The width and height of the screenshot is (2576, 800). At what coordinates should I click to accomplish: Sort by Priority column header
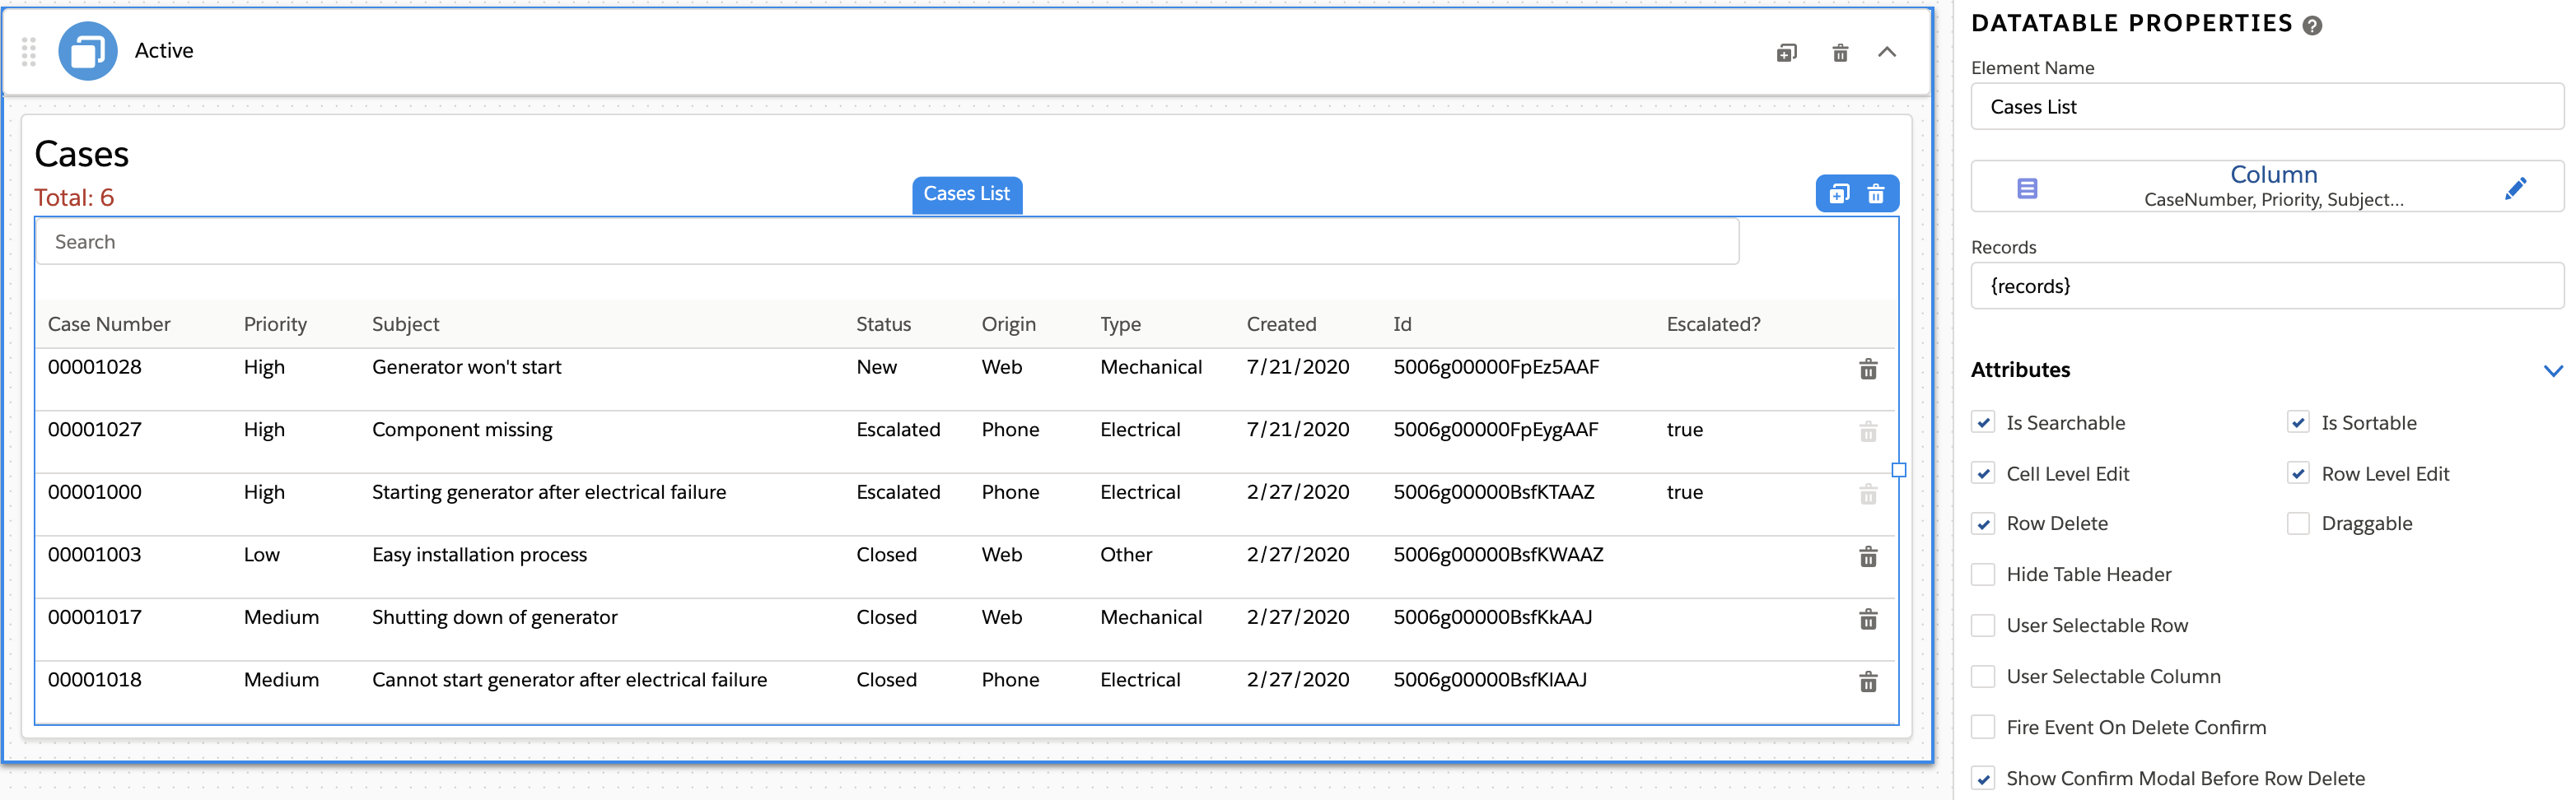[x=275, y=324]
